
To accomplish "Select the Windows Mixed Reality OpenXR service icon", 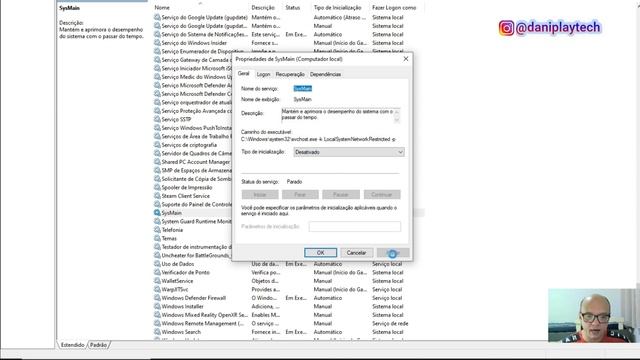I will [157, 315].
